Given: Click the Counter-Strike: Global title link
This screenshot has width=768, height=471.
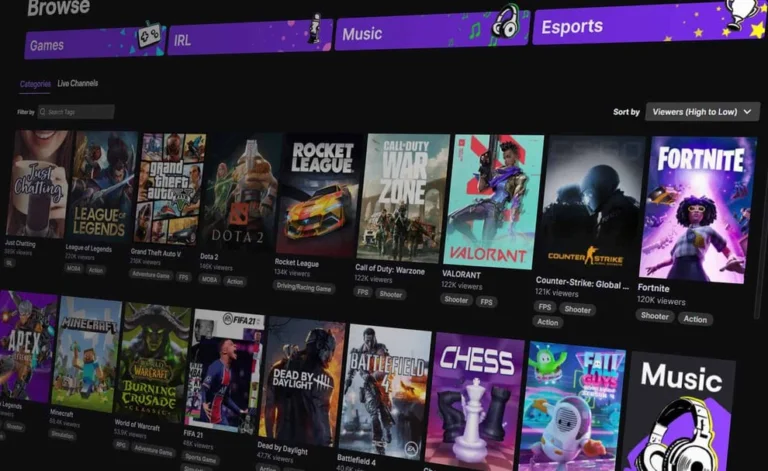Looking at the screenshot, I should (x=581, y=283).
